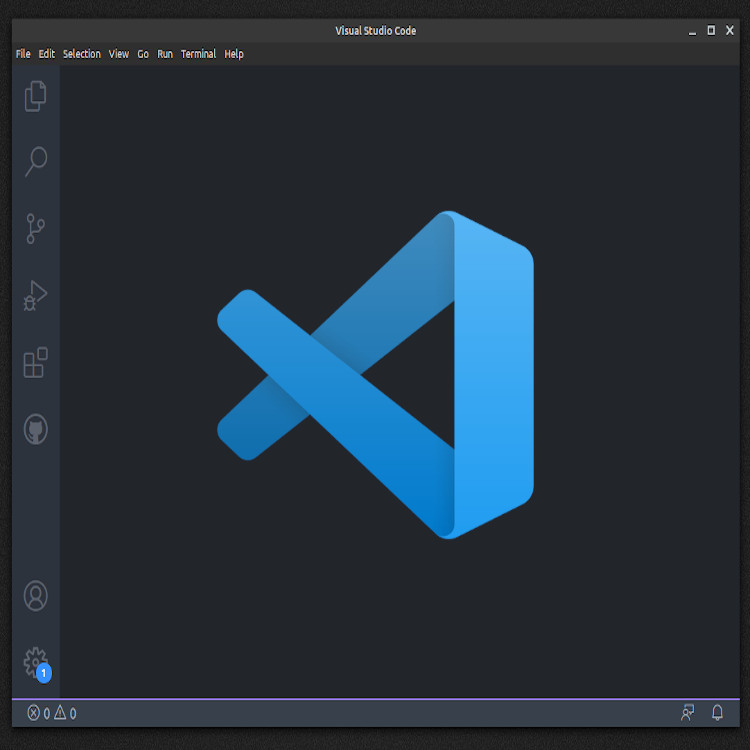The height and width of the screenshot is (750, 750).
Task: Open the Run and Debug view
Action: (36, 296)
